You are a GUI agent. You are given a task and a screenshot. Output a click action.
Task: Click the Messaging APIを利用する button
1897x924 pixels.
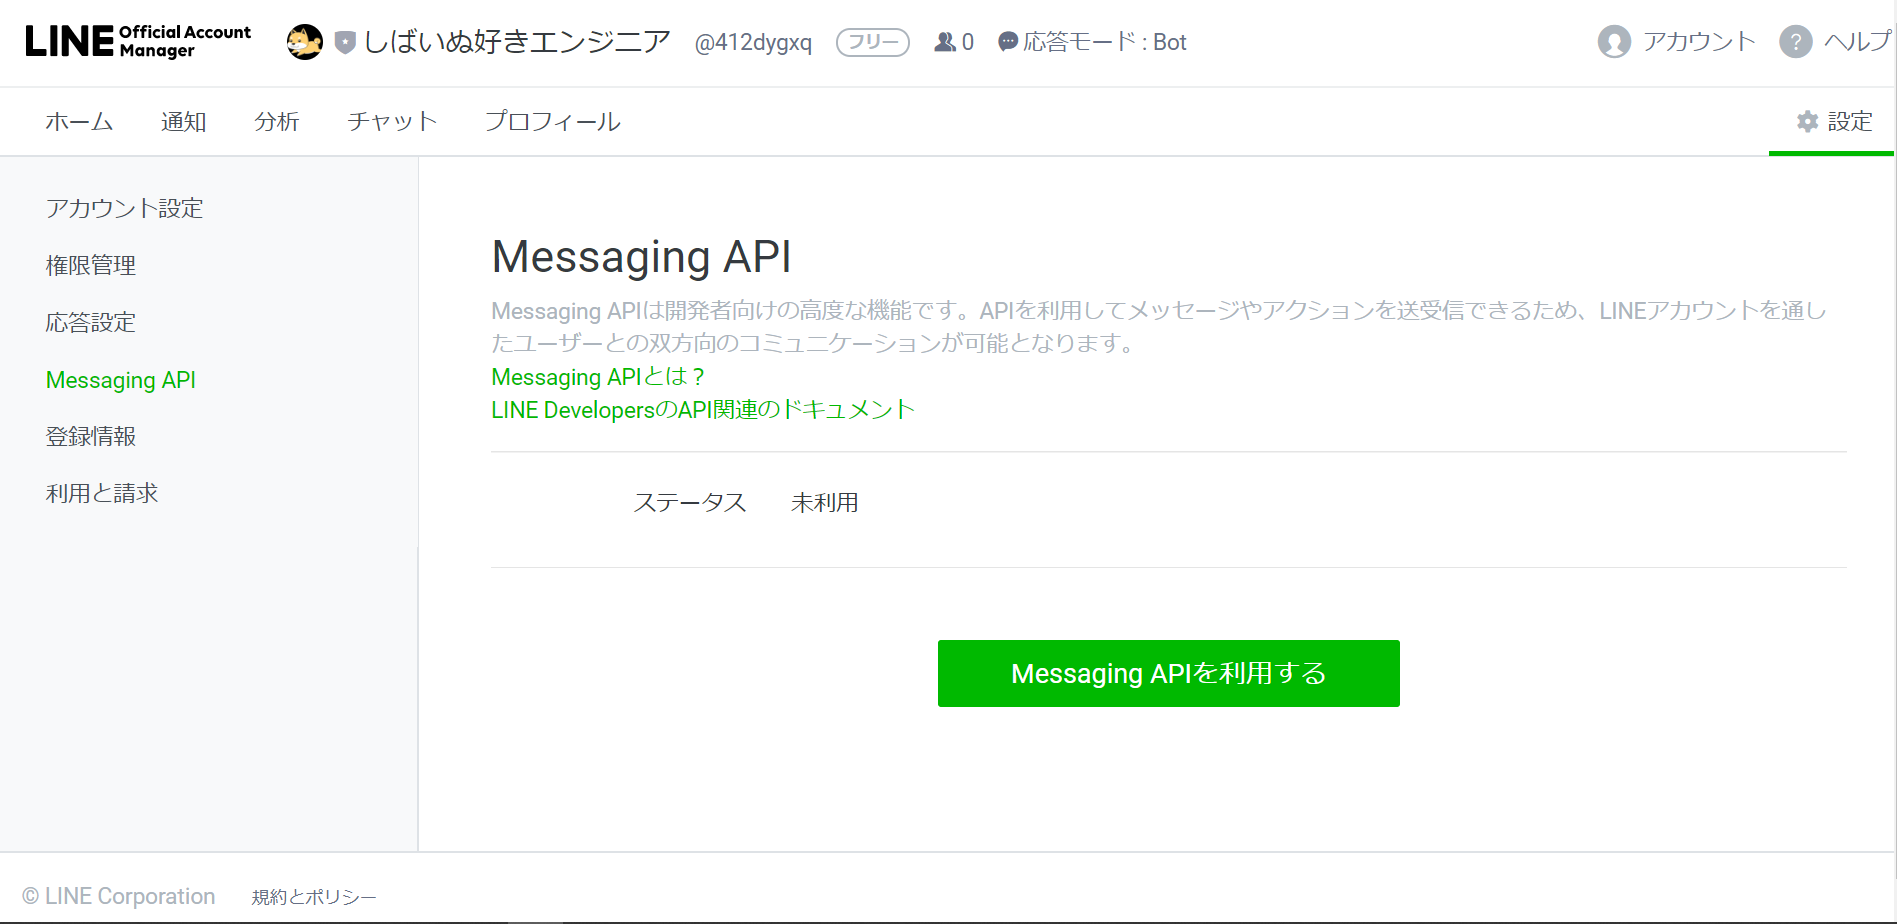tap(1169, 673)
